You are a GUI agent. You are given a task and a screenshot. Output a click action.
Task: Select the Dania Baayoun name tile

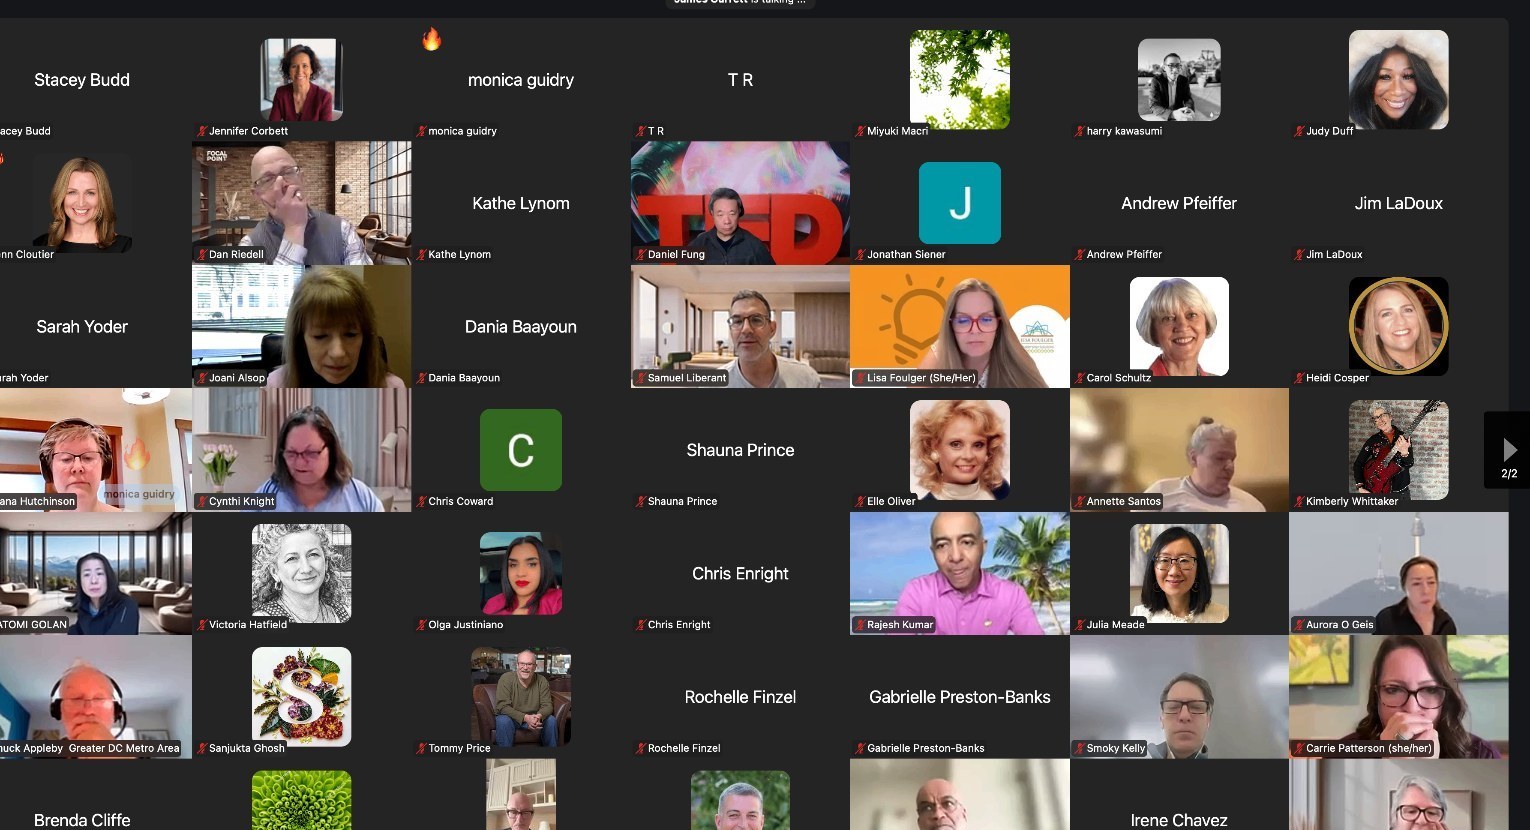click(x=521, y=326)
